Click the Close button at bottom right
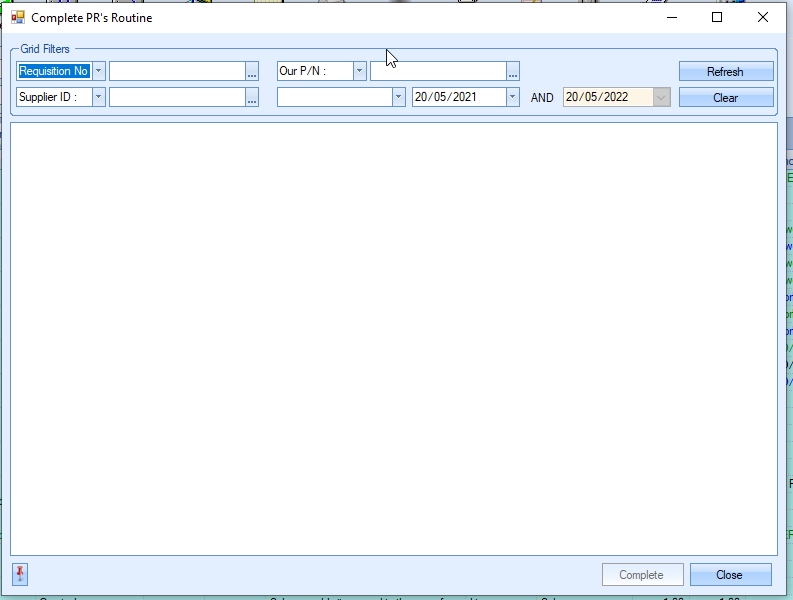The image size is (793, 600). click(x=730, y=575)
